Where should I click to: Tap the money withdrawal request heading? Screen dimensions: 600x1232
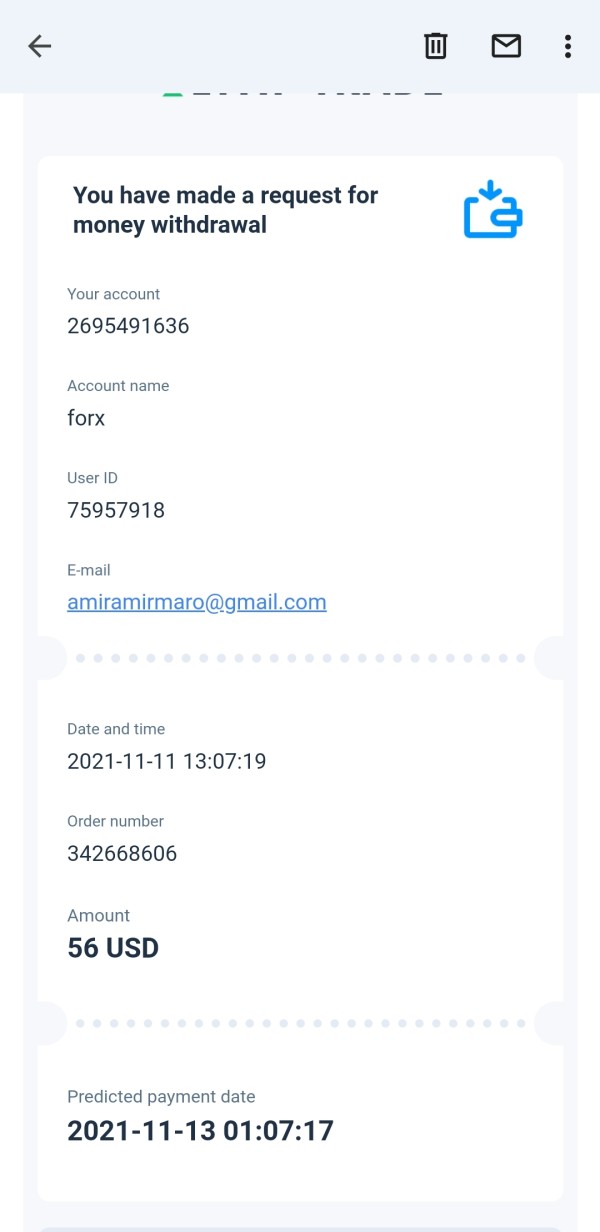point(225,210)
